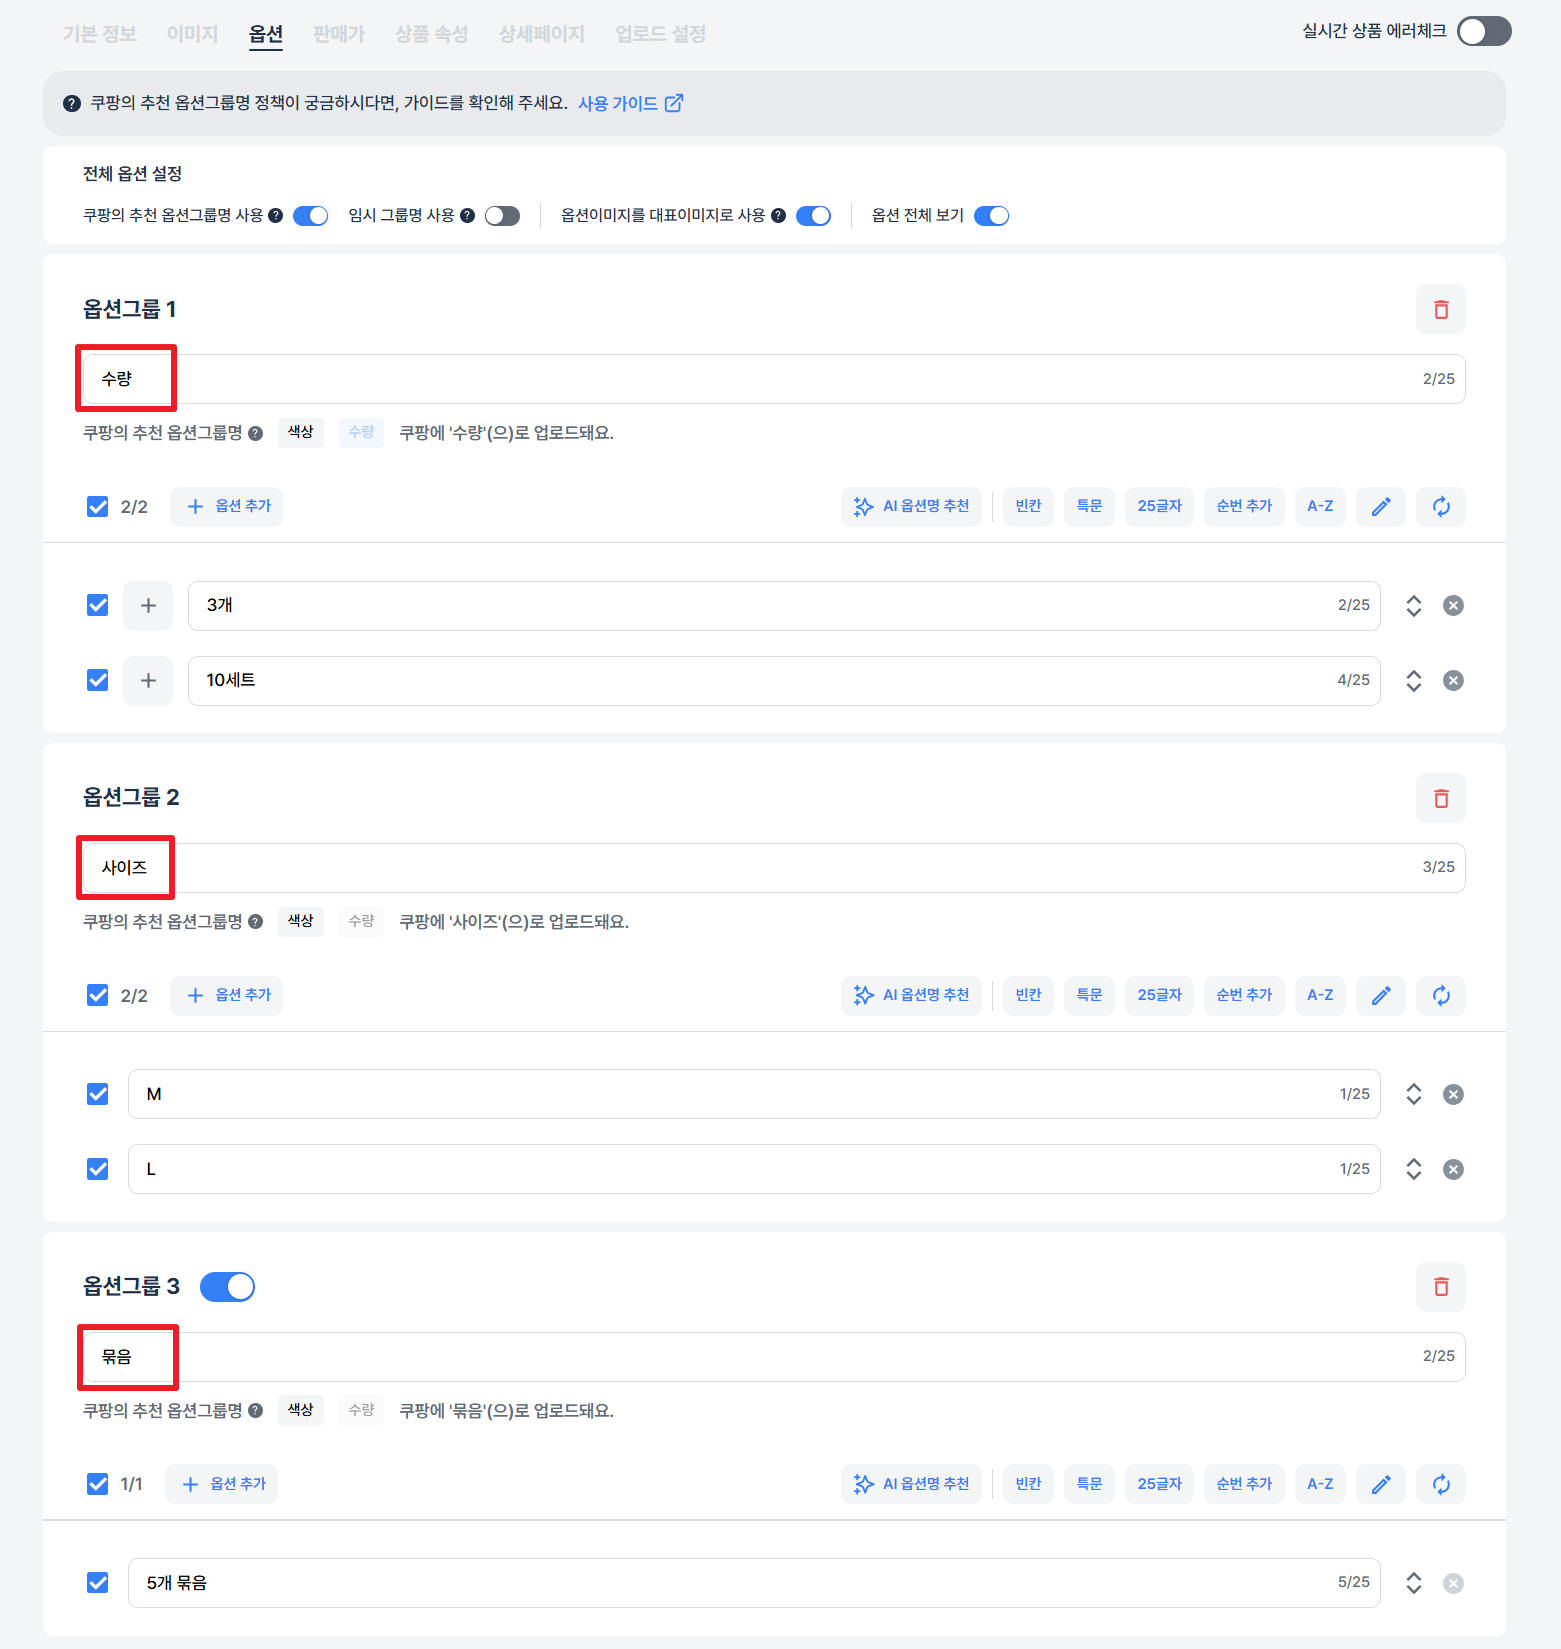The image size is (1561, 1649).
Task: Toggle 실시간 상품 에러체크 switch
Action: (x=1484, y=31)
